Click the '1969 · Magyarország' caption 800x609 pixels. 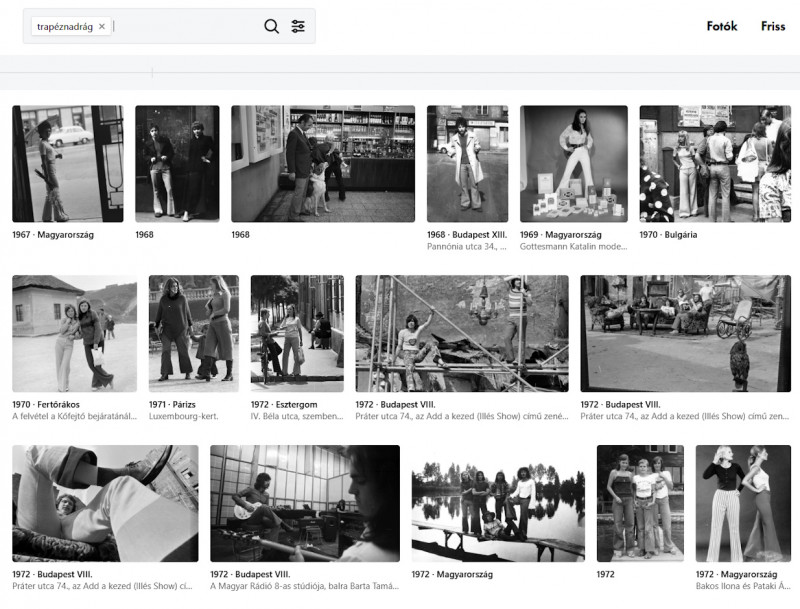pos(561,235)
